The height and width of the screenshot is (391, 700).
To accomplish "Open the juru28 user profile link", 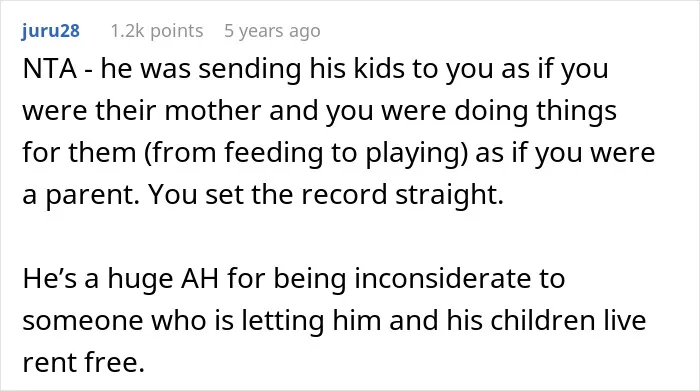I will click(x=50, y=31).
